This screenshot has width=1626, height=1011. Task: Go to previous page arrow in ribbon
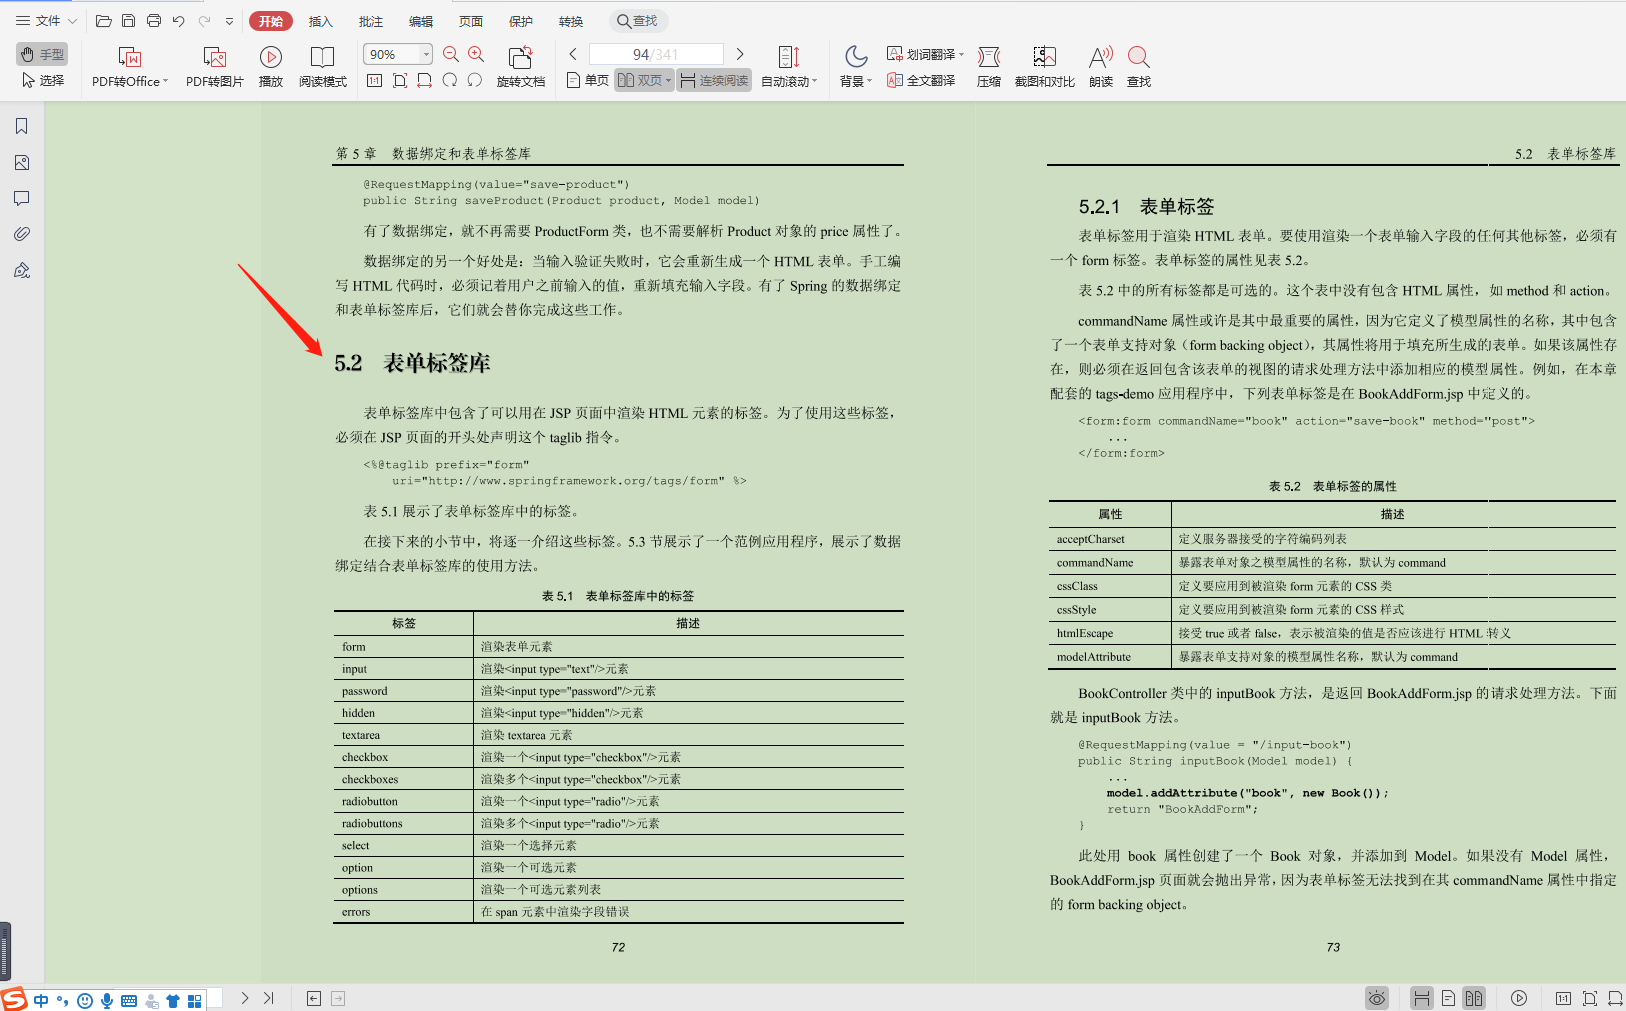(573, 54)
